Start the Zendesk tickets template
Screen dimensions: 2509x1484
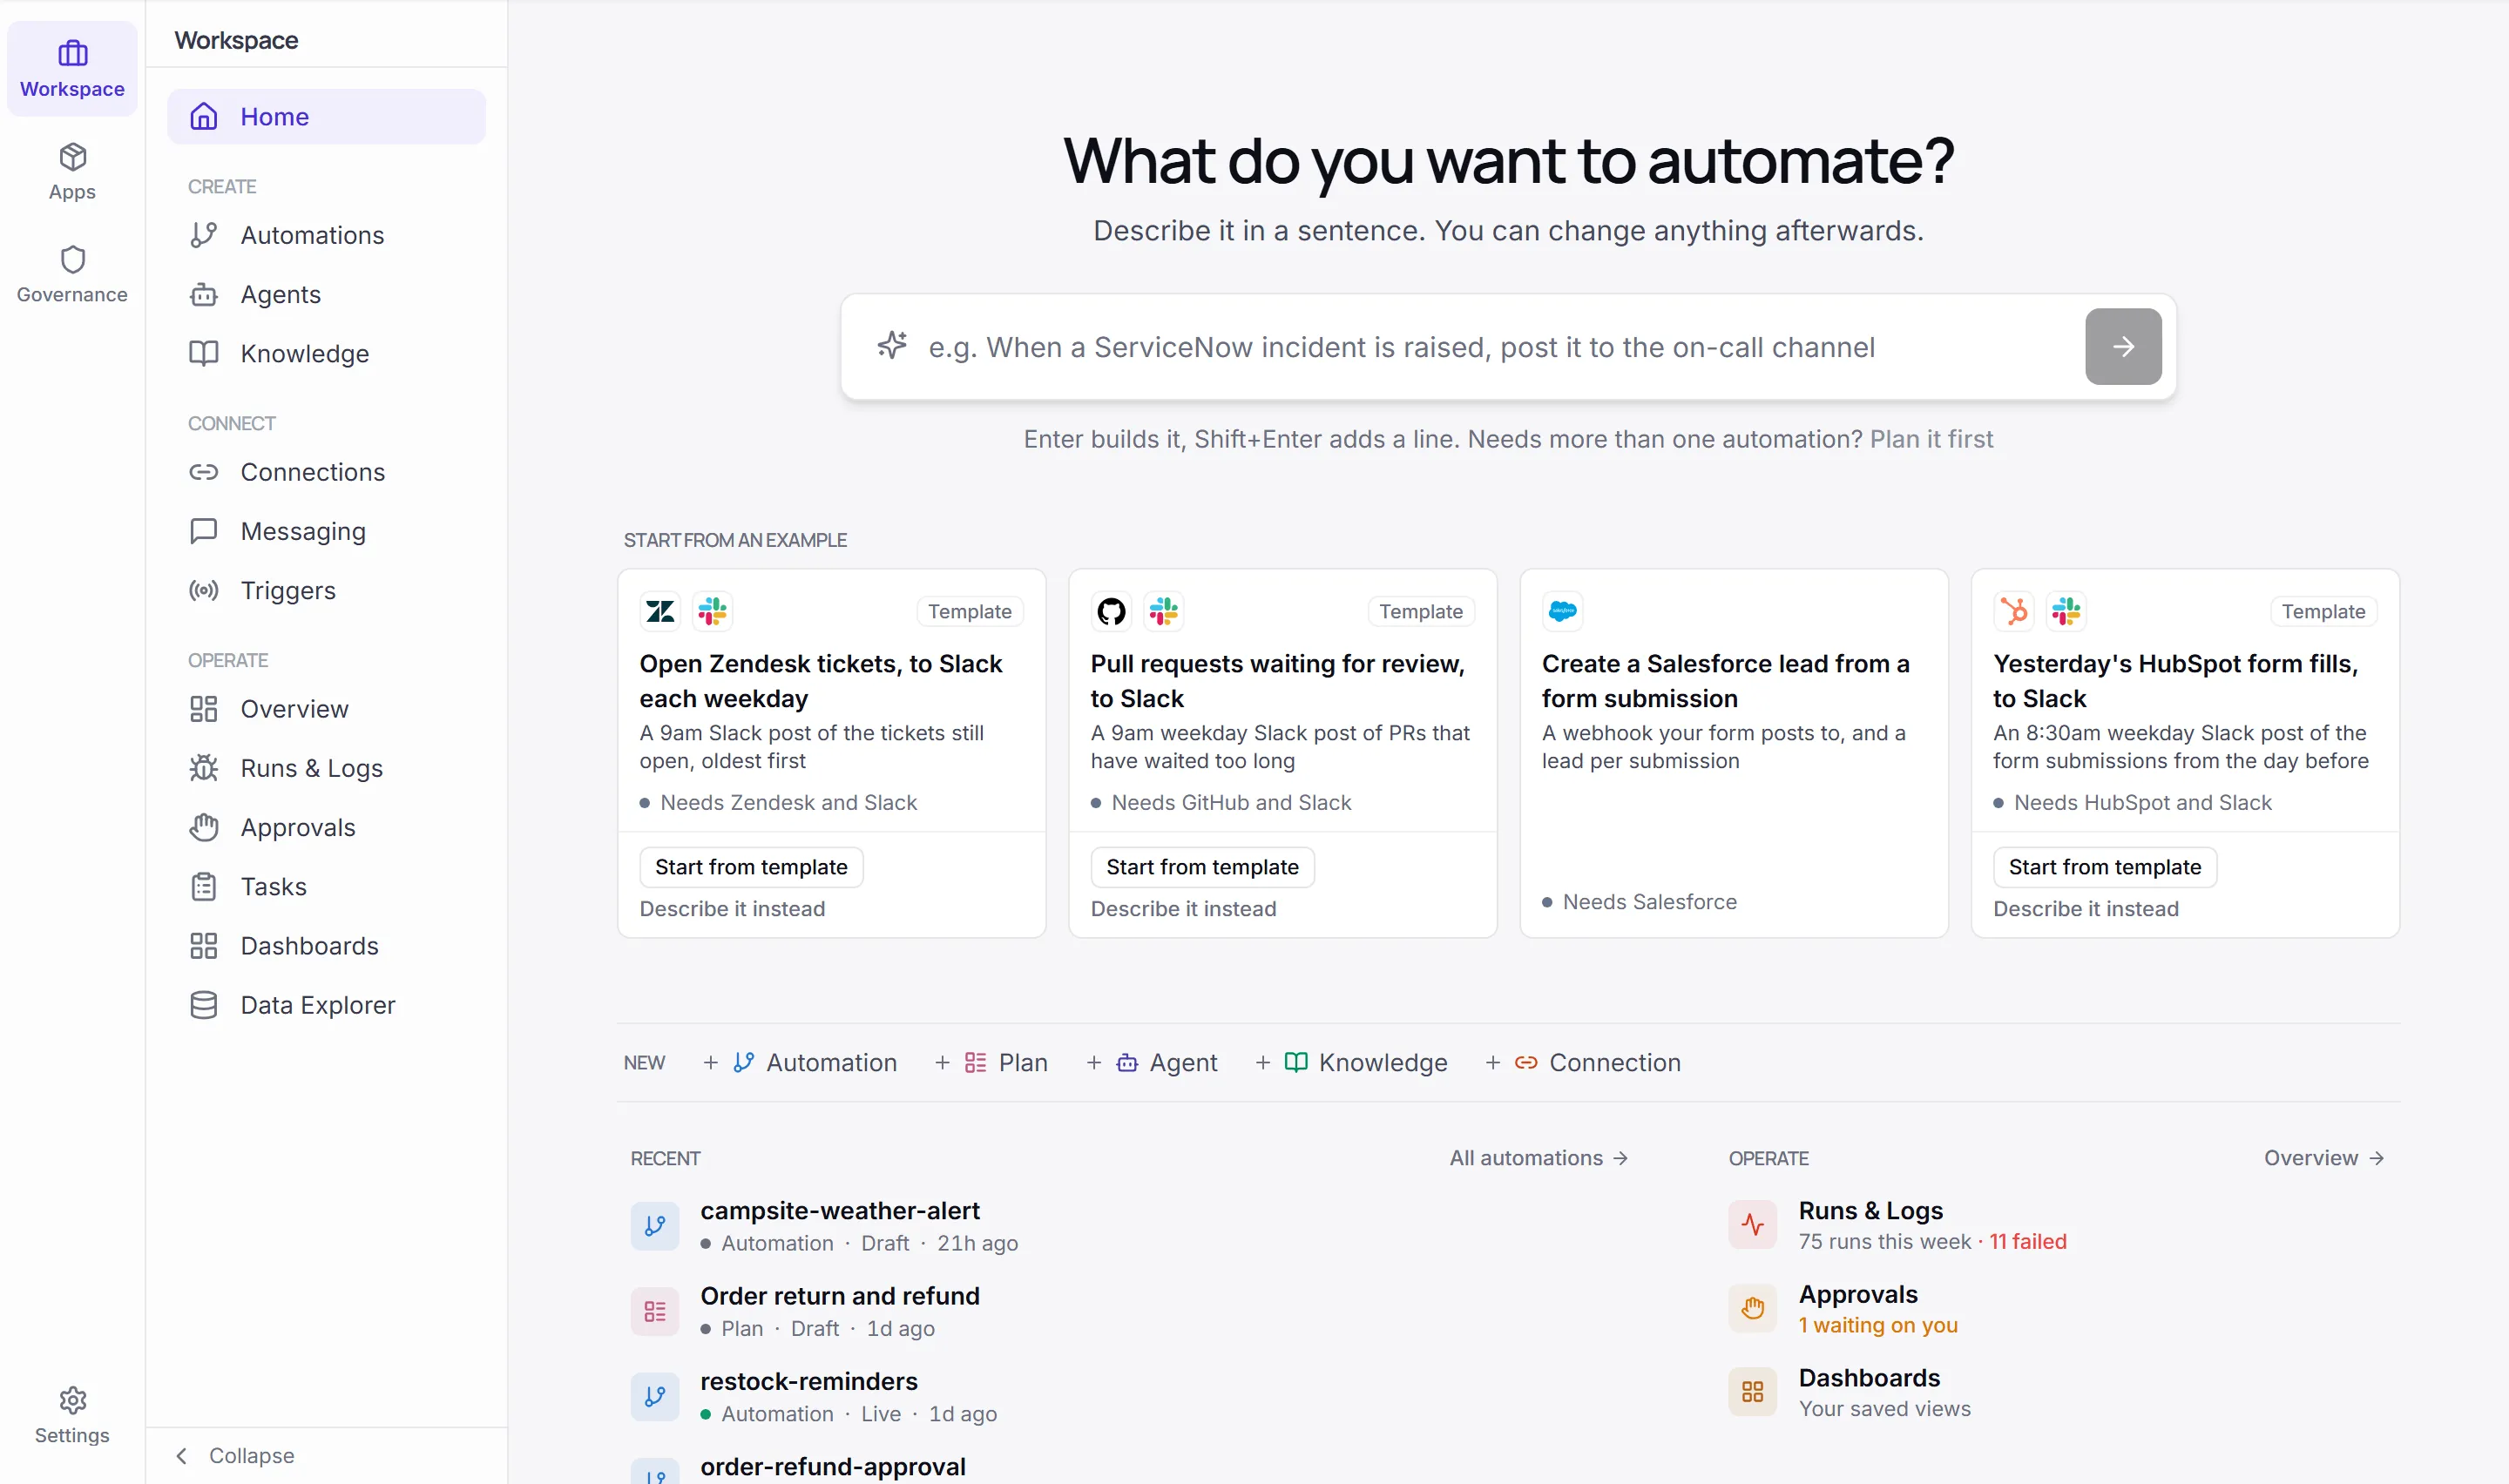751,867
